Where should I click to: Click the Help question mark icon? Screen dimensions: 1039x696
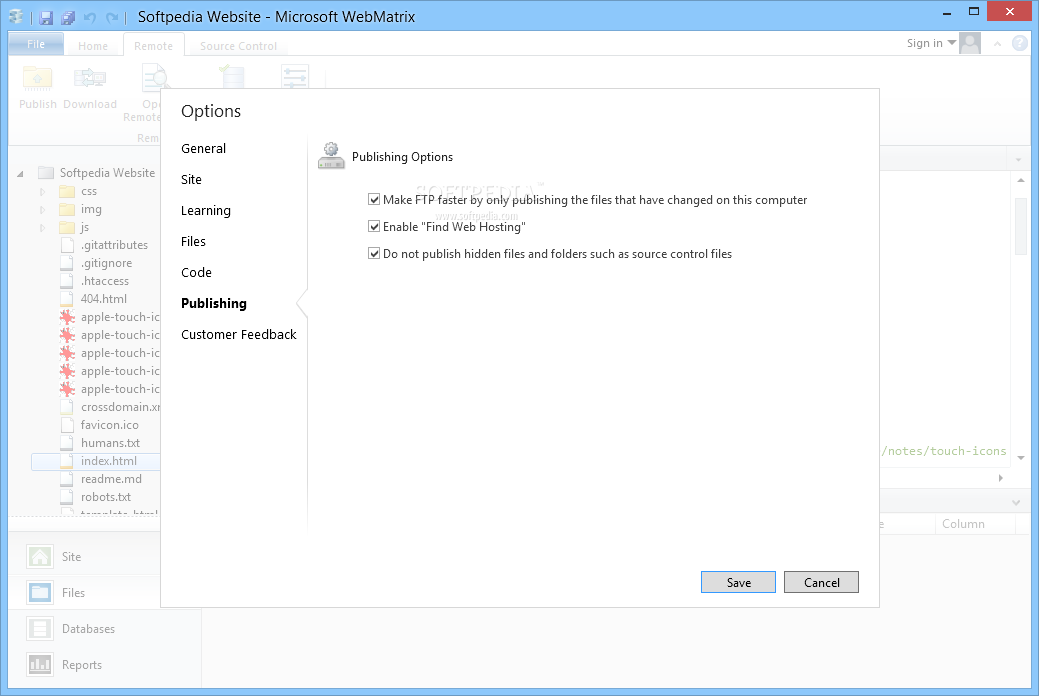click(1020, 43)
